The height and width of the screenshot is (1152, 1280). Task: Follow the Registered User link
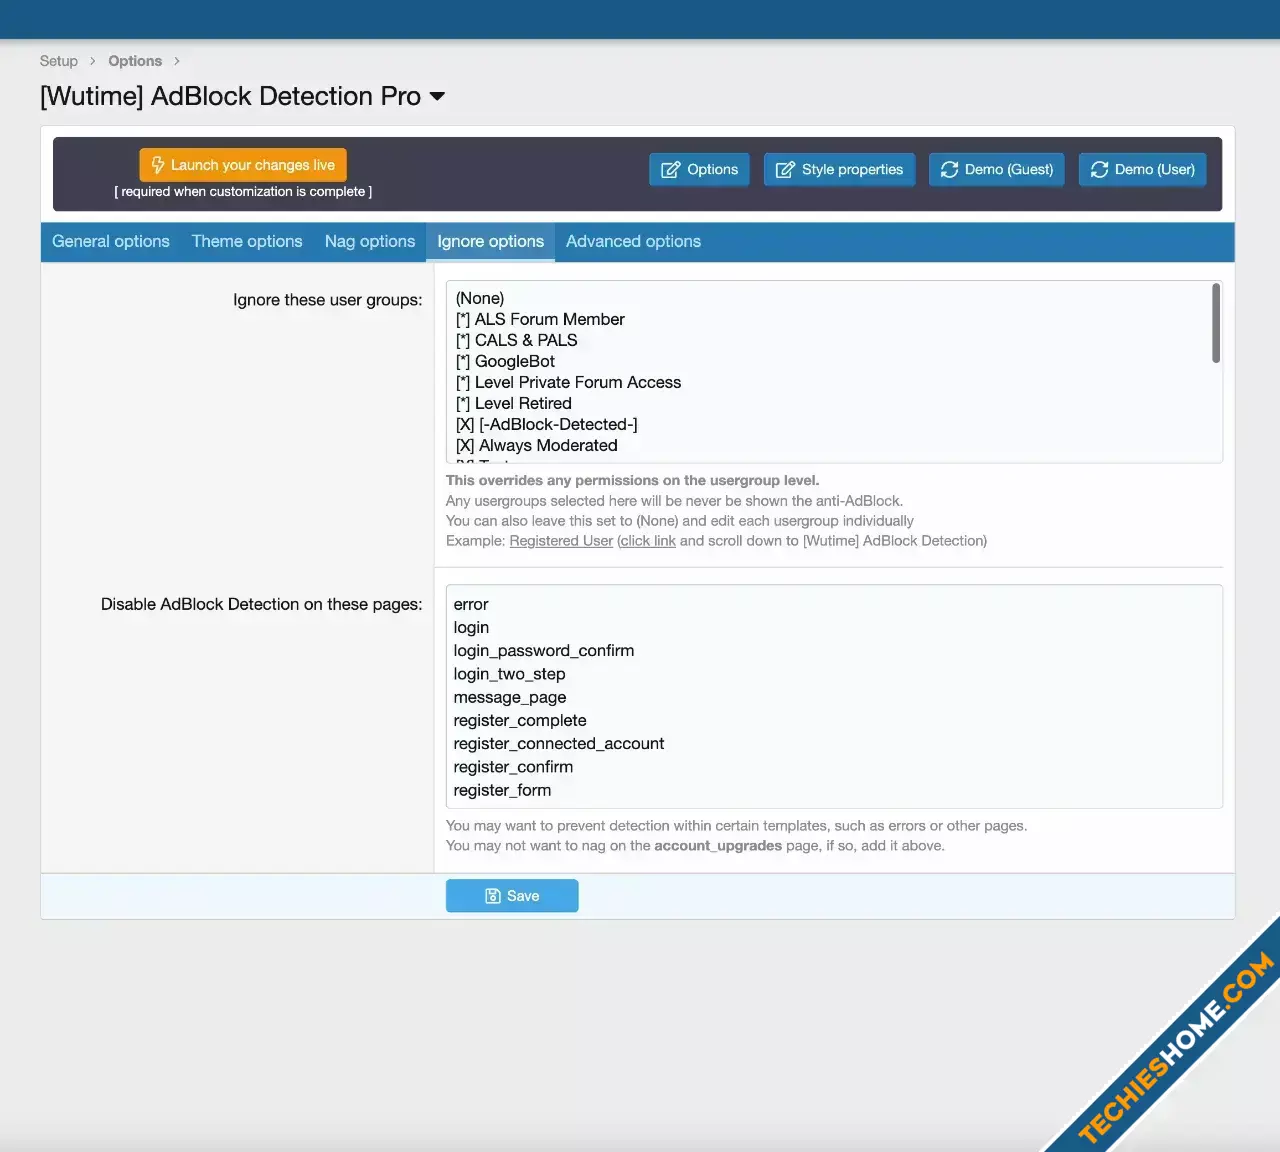click(561, 541)
